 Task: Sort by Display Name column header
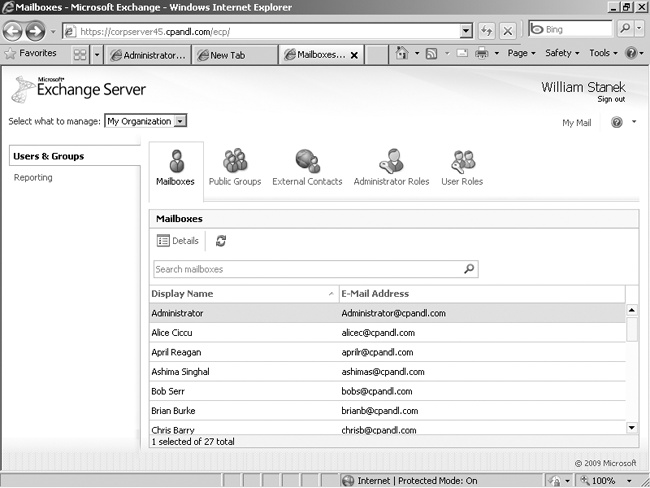[244, 294]
